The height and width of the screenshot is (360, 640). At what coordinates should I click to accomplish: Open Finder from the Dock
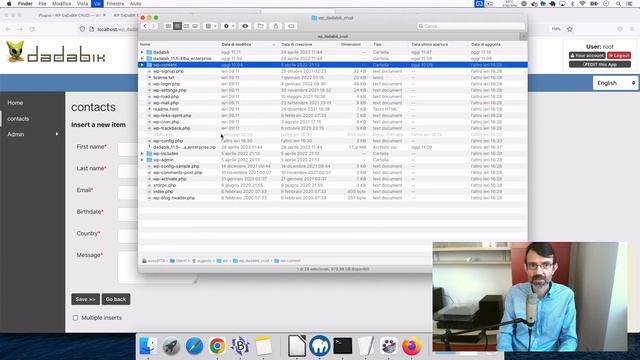click(x=148, y=346)
